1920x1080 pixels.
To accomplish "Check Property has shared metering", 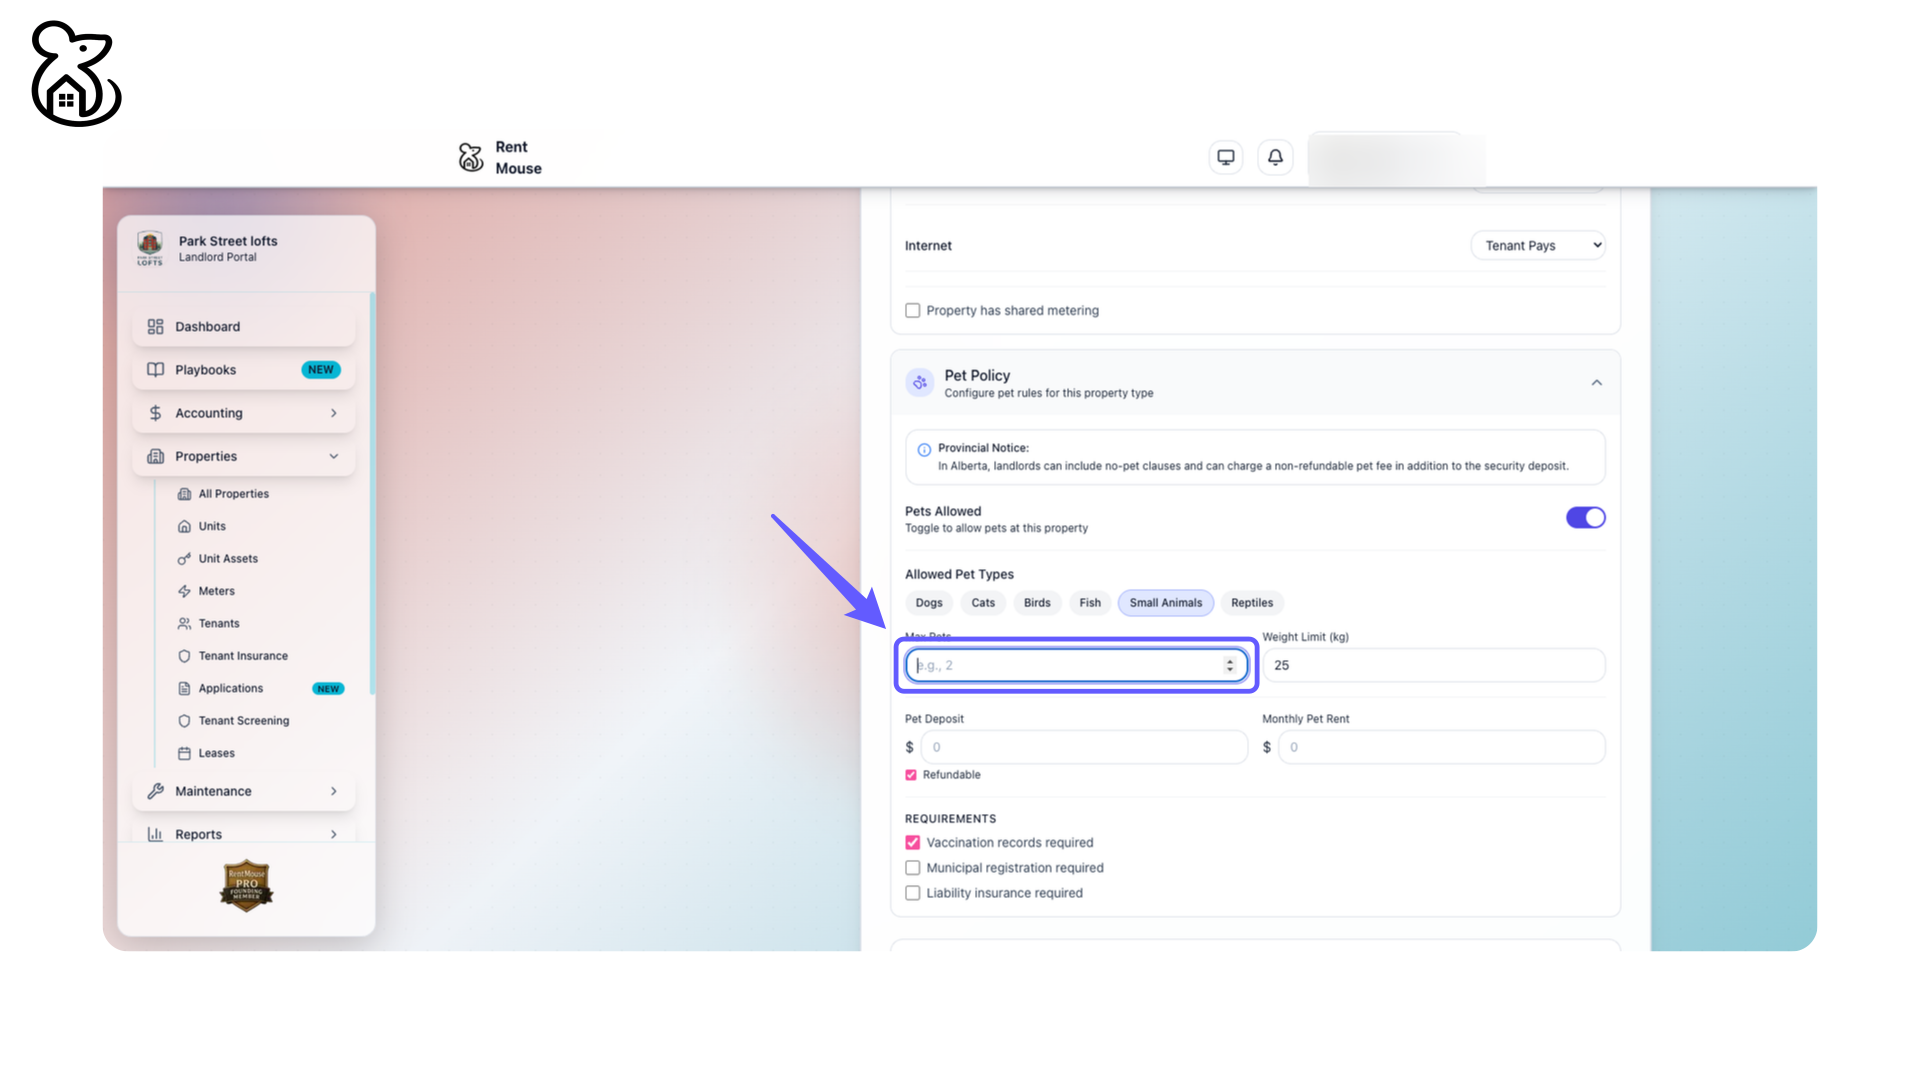I will [912, 311].
